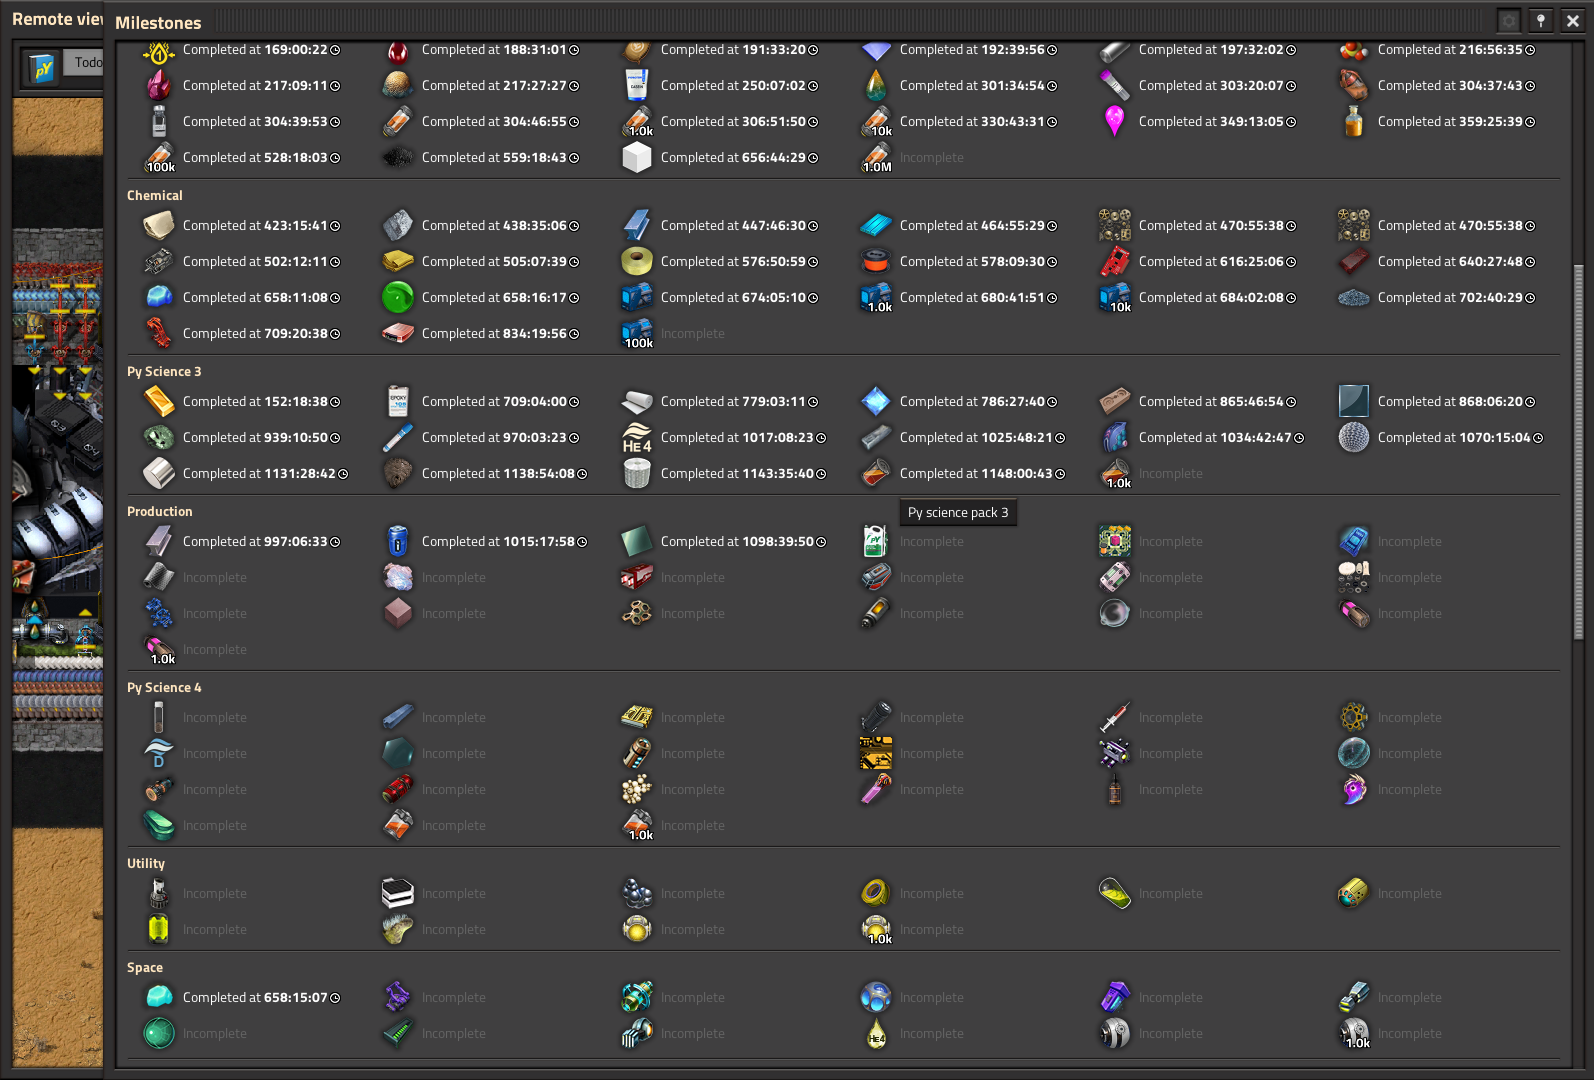The height and width of the screenshot is (1080, 1594).
Task: Click the Chemical section heading
Action: [x=155, y=196]
